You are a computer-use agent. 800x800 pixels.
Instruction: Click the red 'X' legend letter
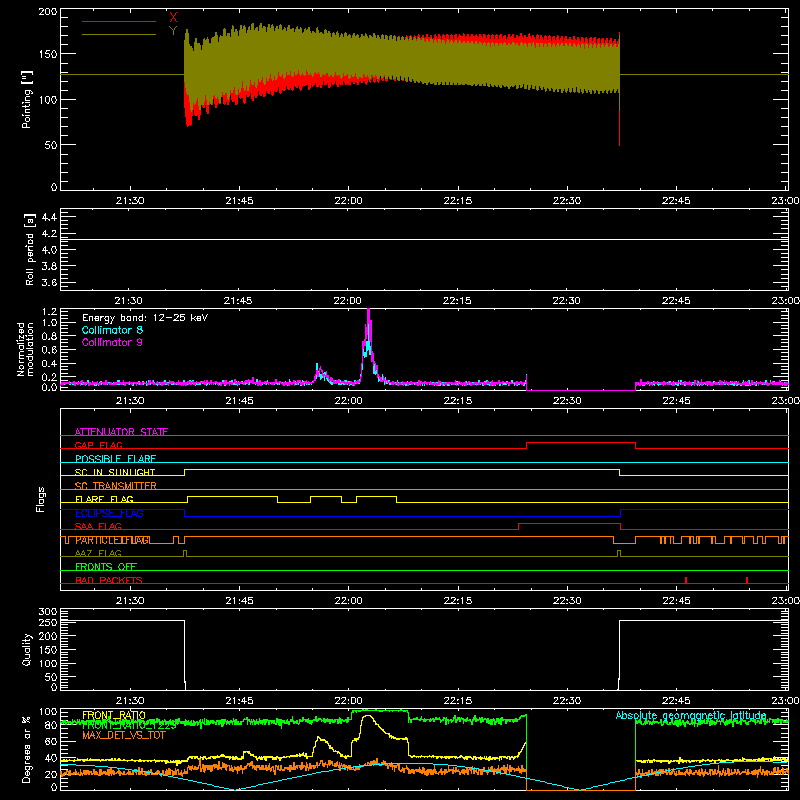pos(173,17)
